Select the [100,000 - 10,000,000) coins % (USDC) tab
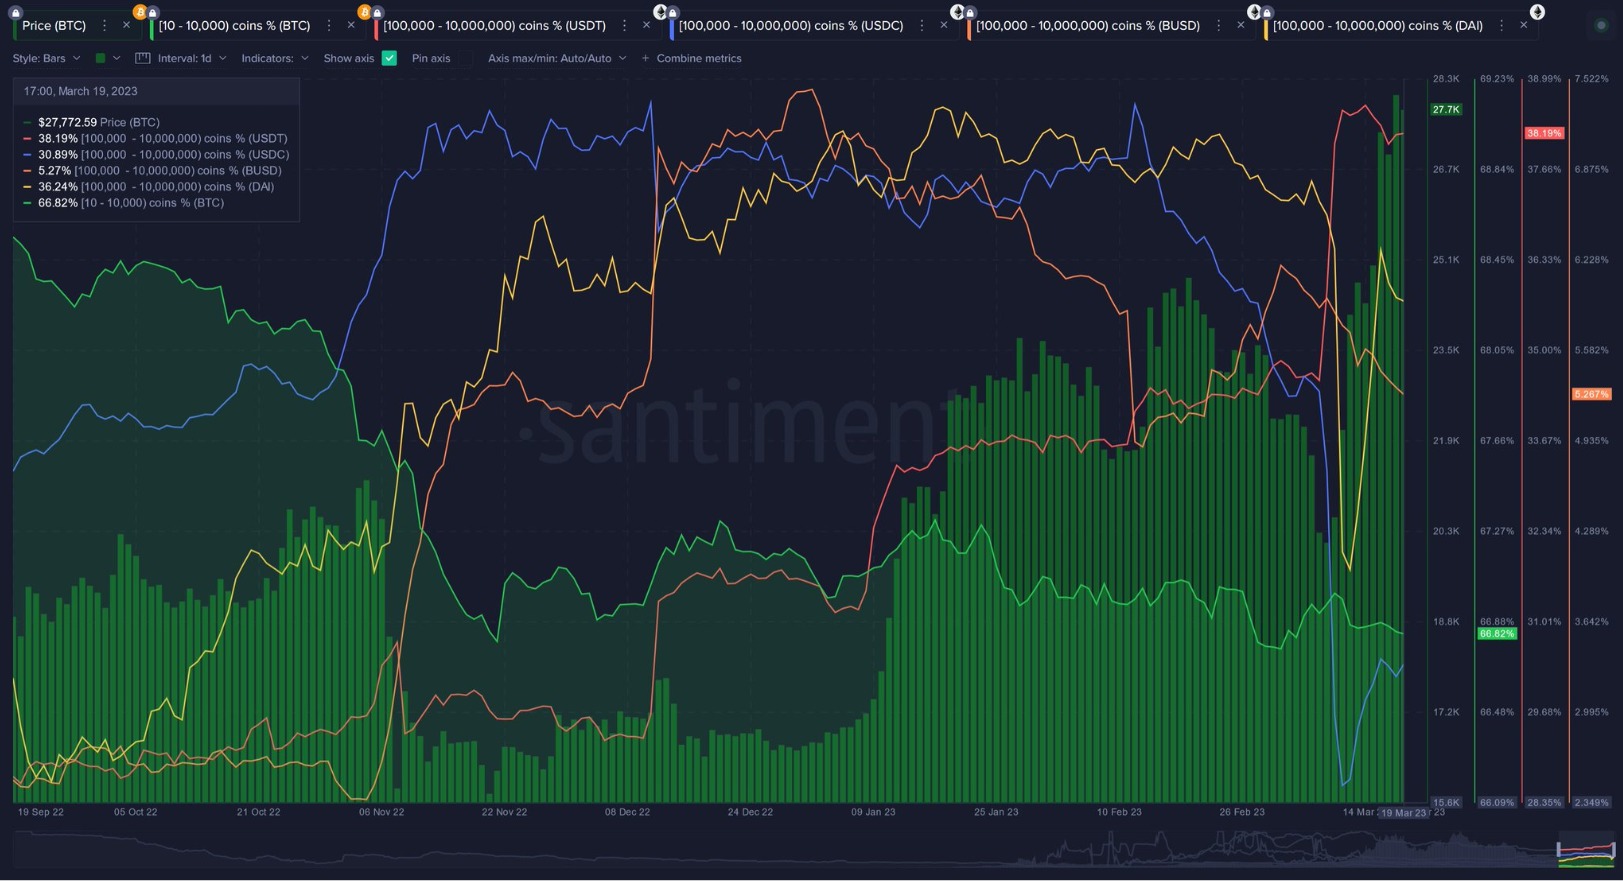 point(790,26)
